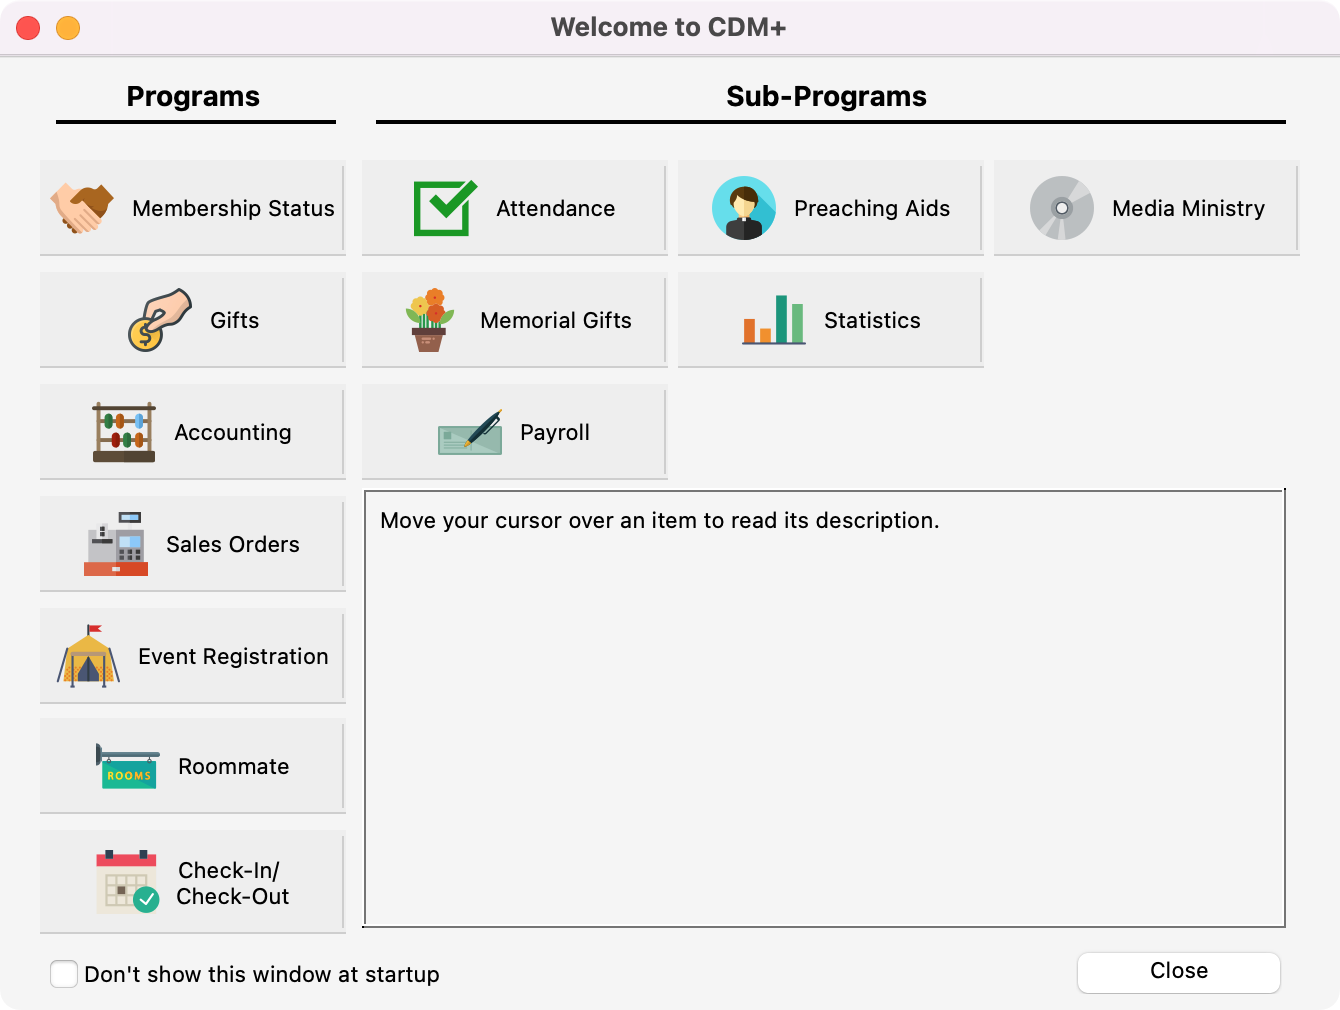
Task: Click the check and pen Payroll icon
Action: (470, 432)
